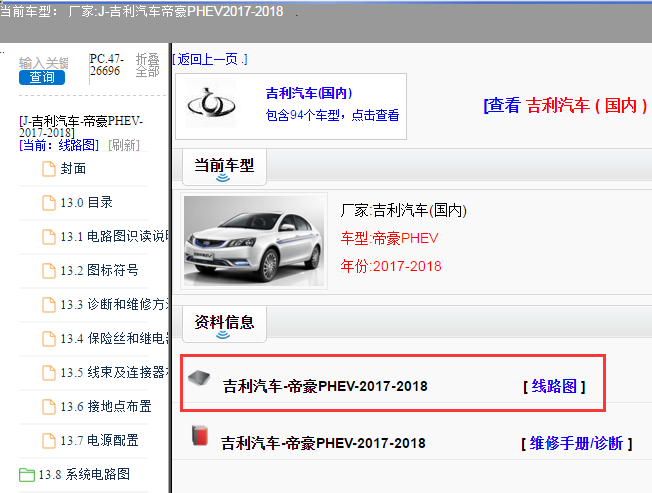The height and width of the screenshot is (493, 652).
Task: Open 13.6 接地点布置 item
Action: tap(106, 406)
